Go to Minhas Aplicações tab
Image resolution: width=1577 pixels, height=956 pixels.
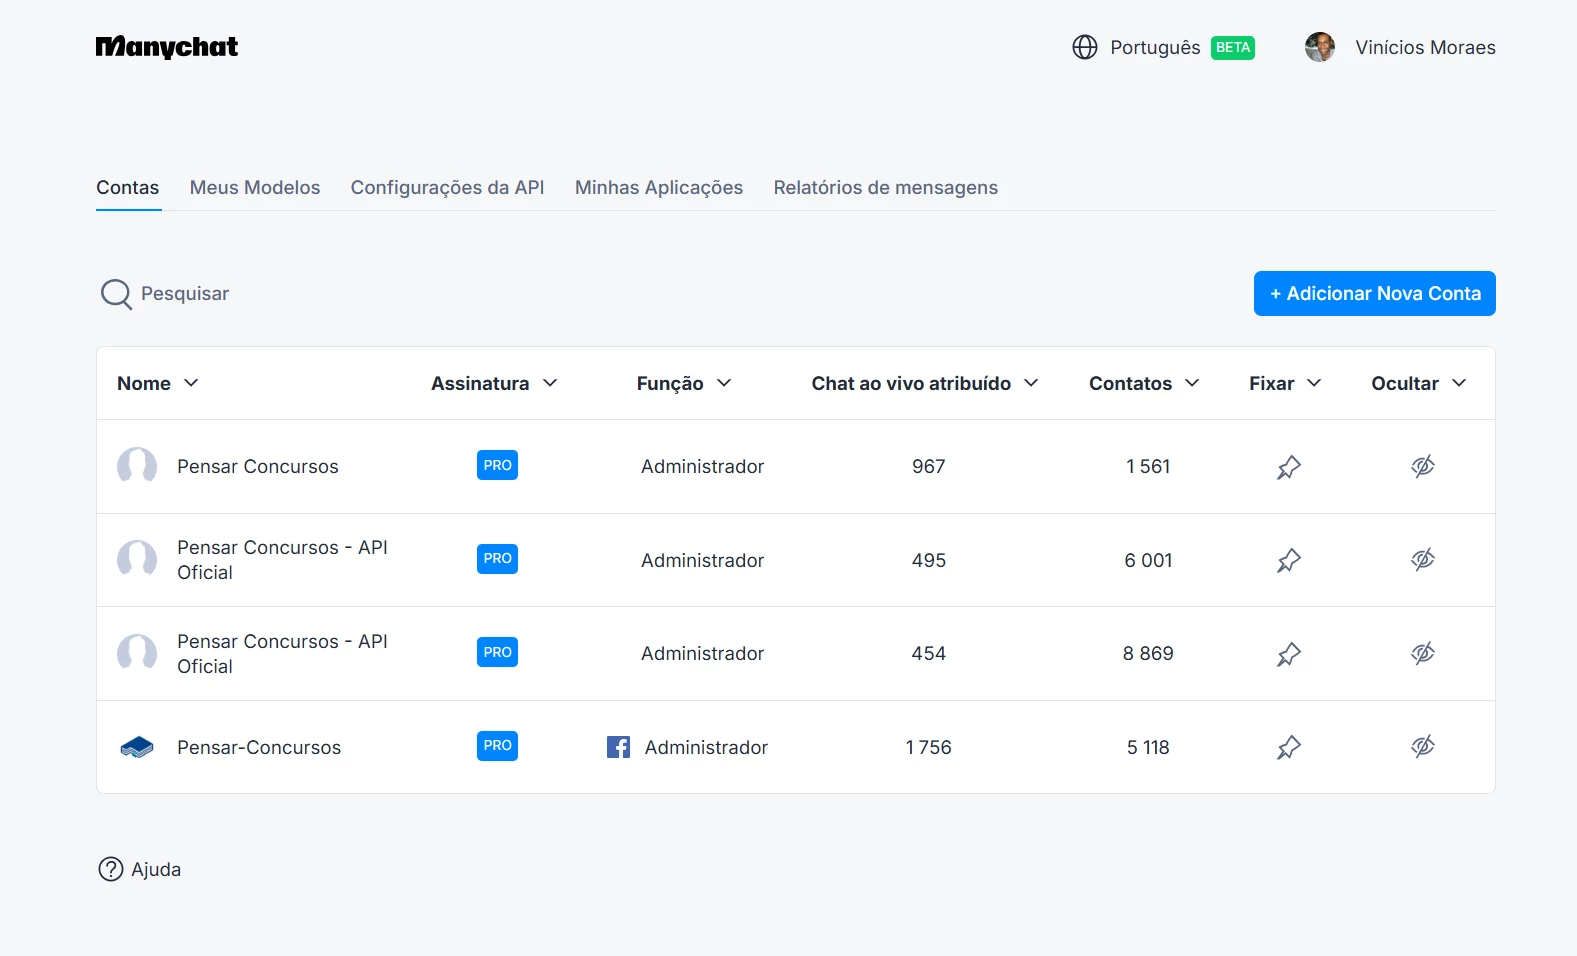659,188
